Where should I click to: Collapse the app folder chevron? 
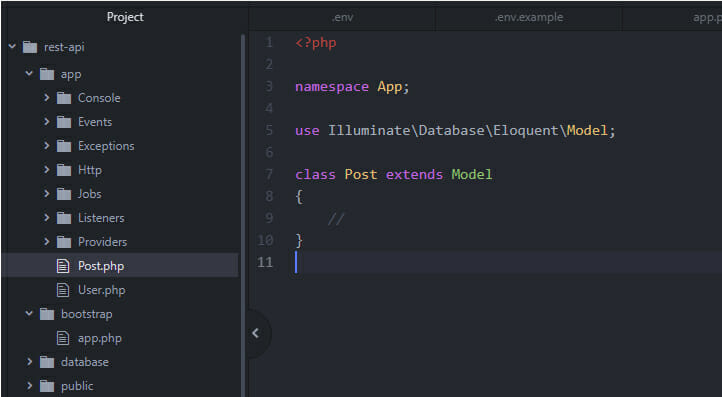pos(29,73)
